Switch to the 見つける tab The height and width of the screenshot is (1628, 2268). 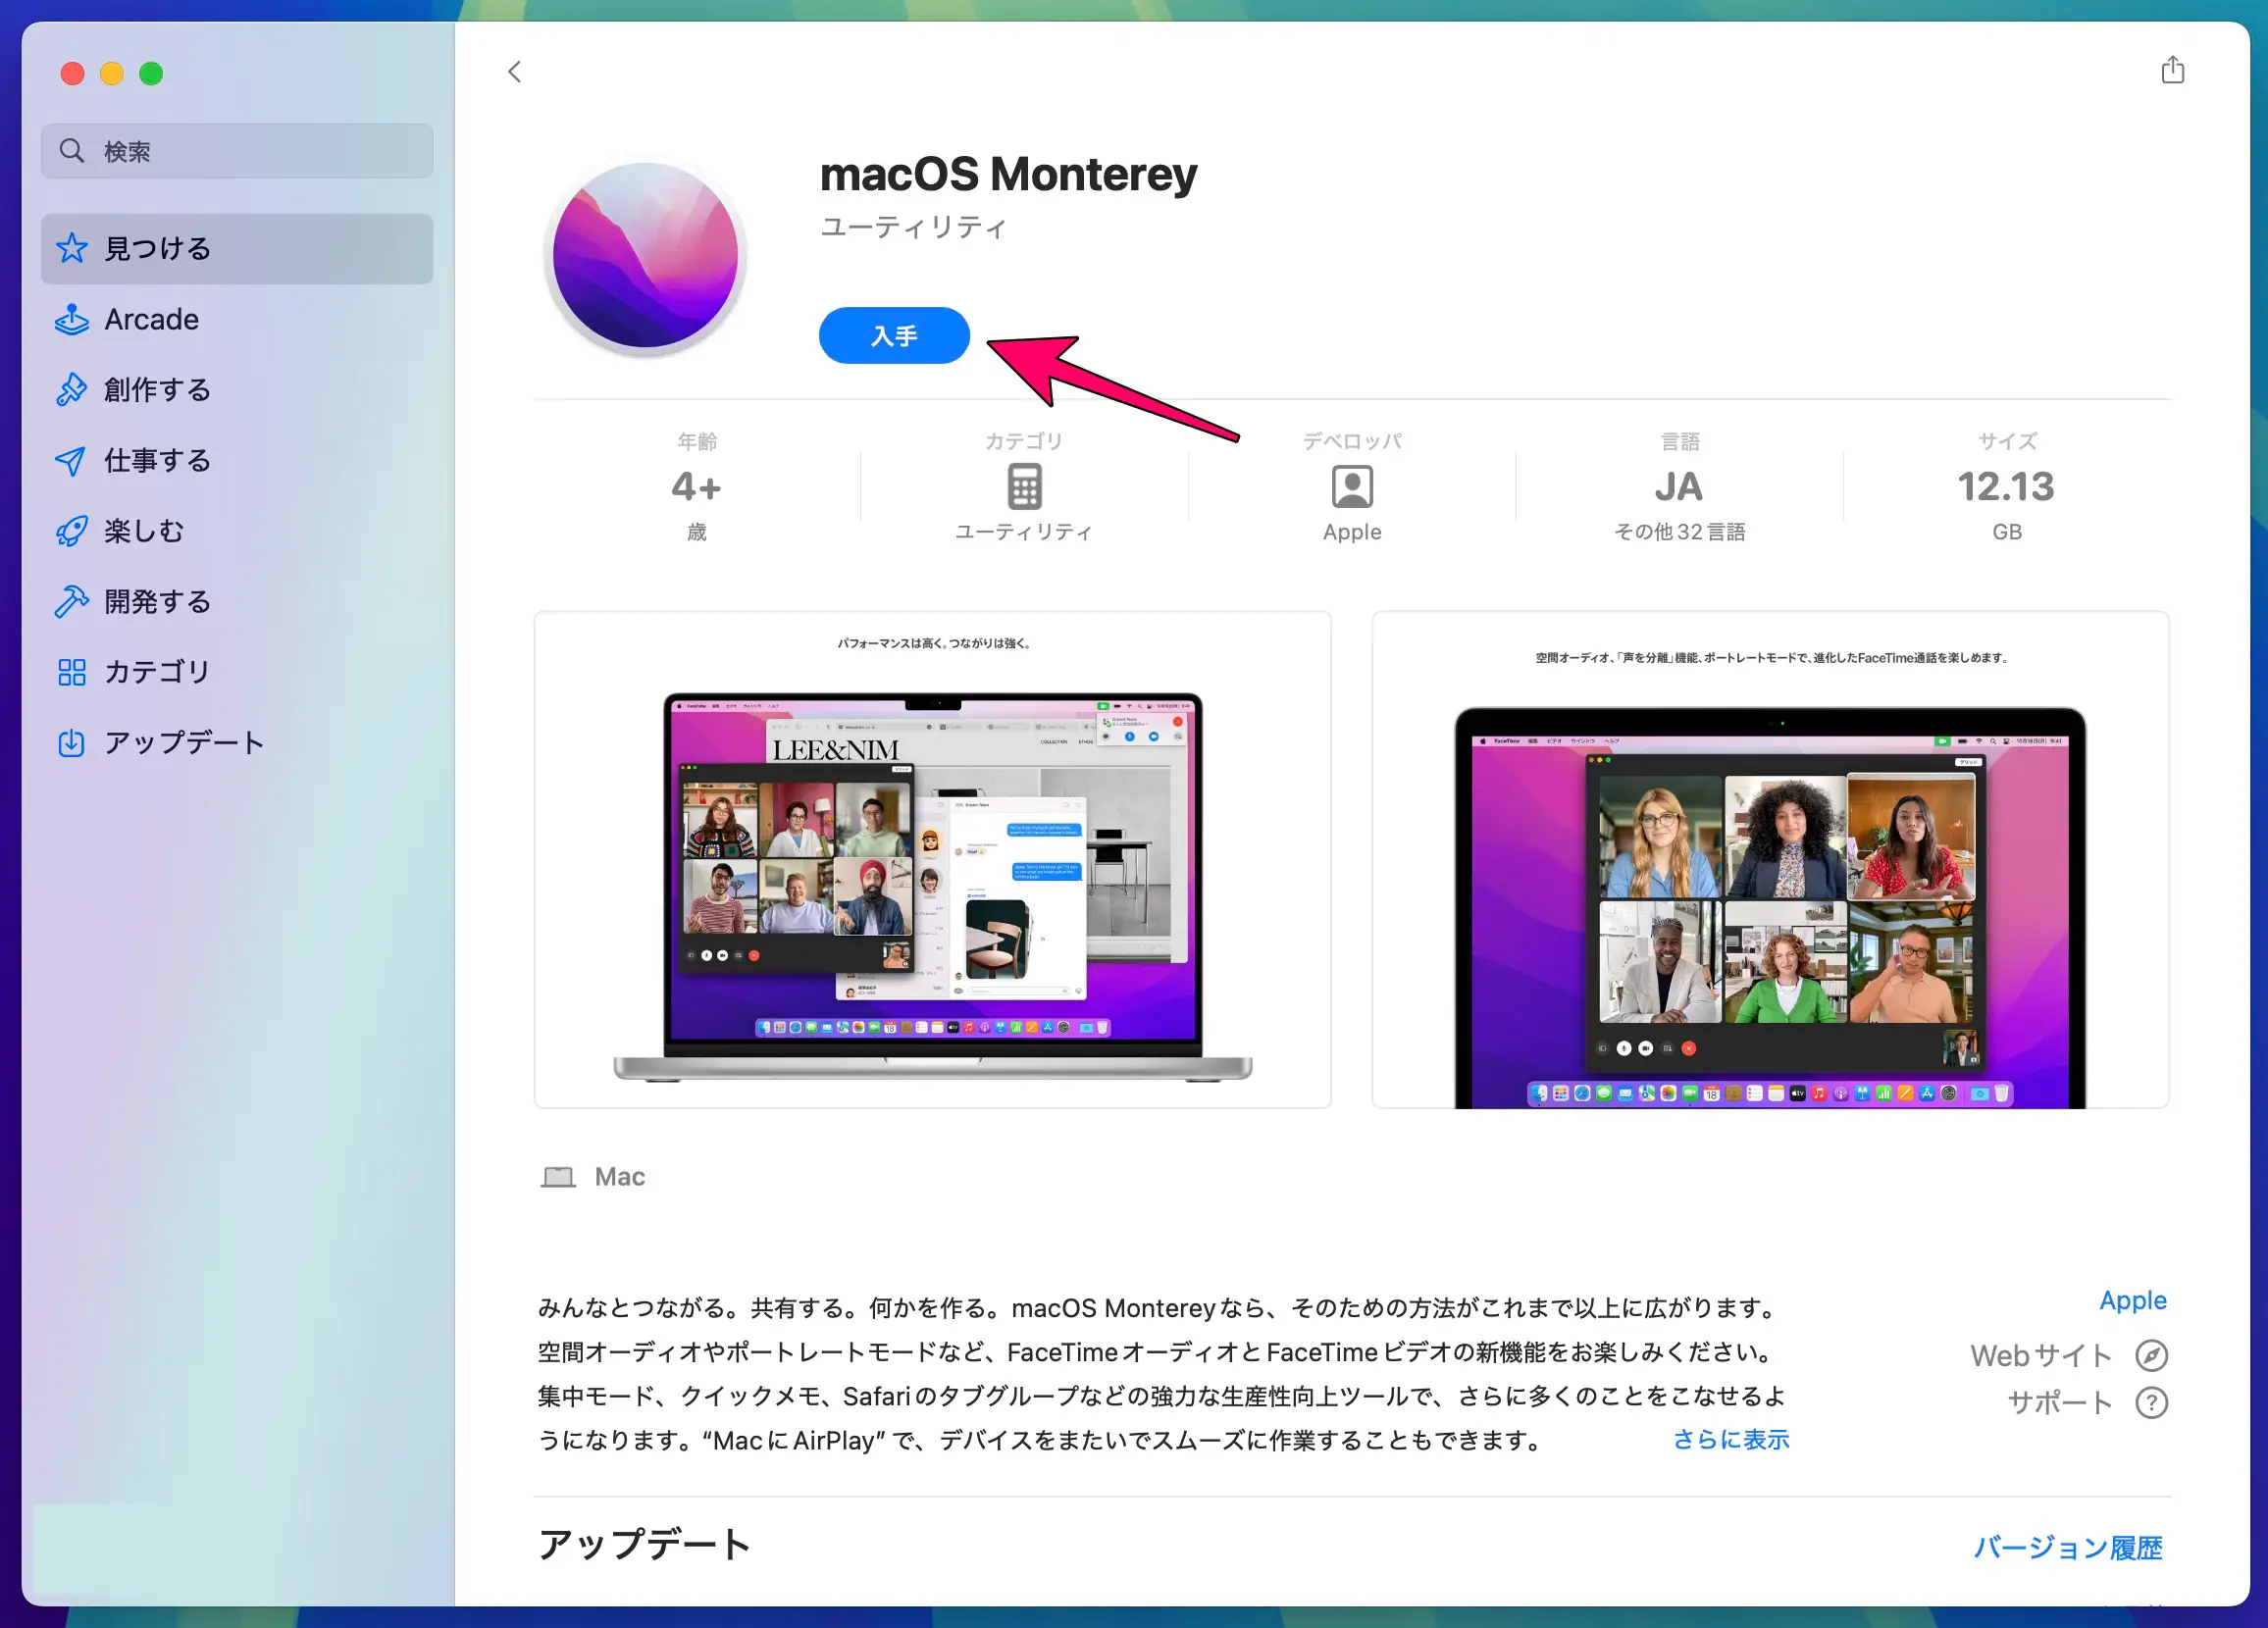click(x=157, y=248)
